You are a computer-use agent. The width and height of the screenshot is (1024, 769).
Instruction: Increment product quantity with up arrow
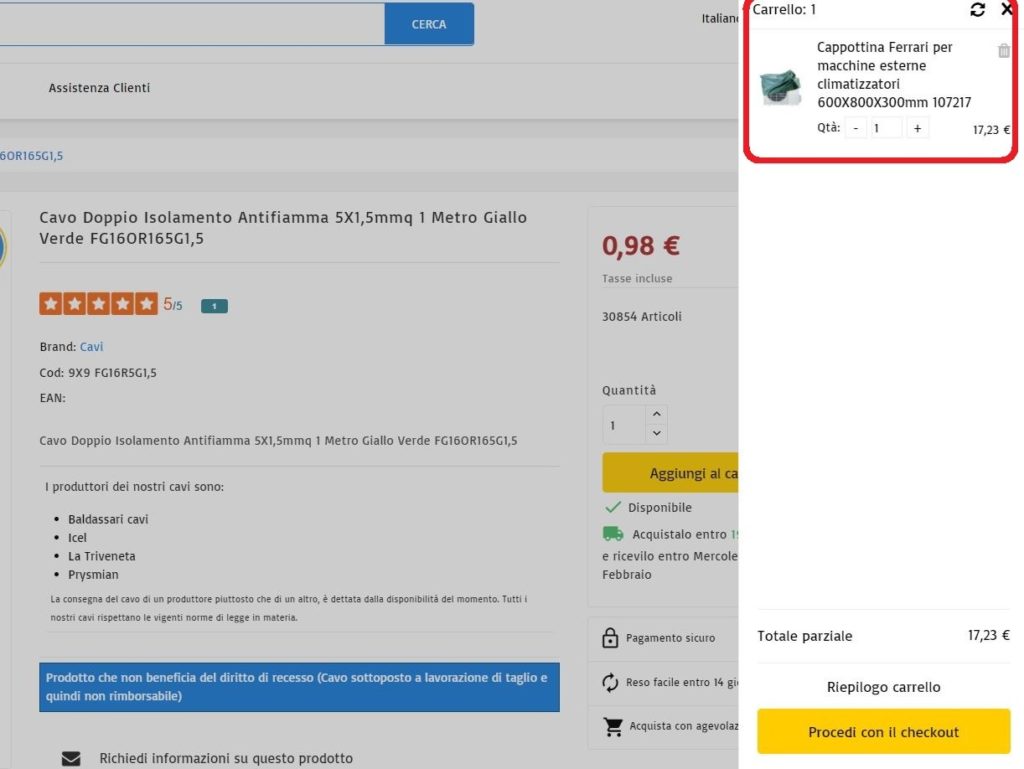pos(656,414)
